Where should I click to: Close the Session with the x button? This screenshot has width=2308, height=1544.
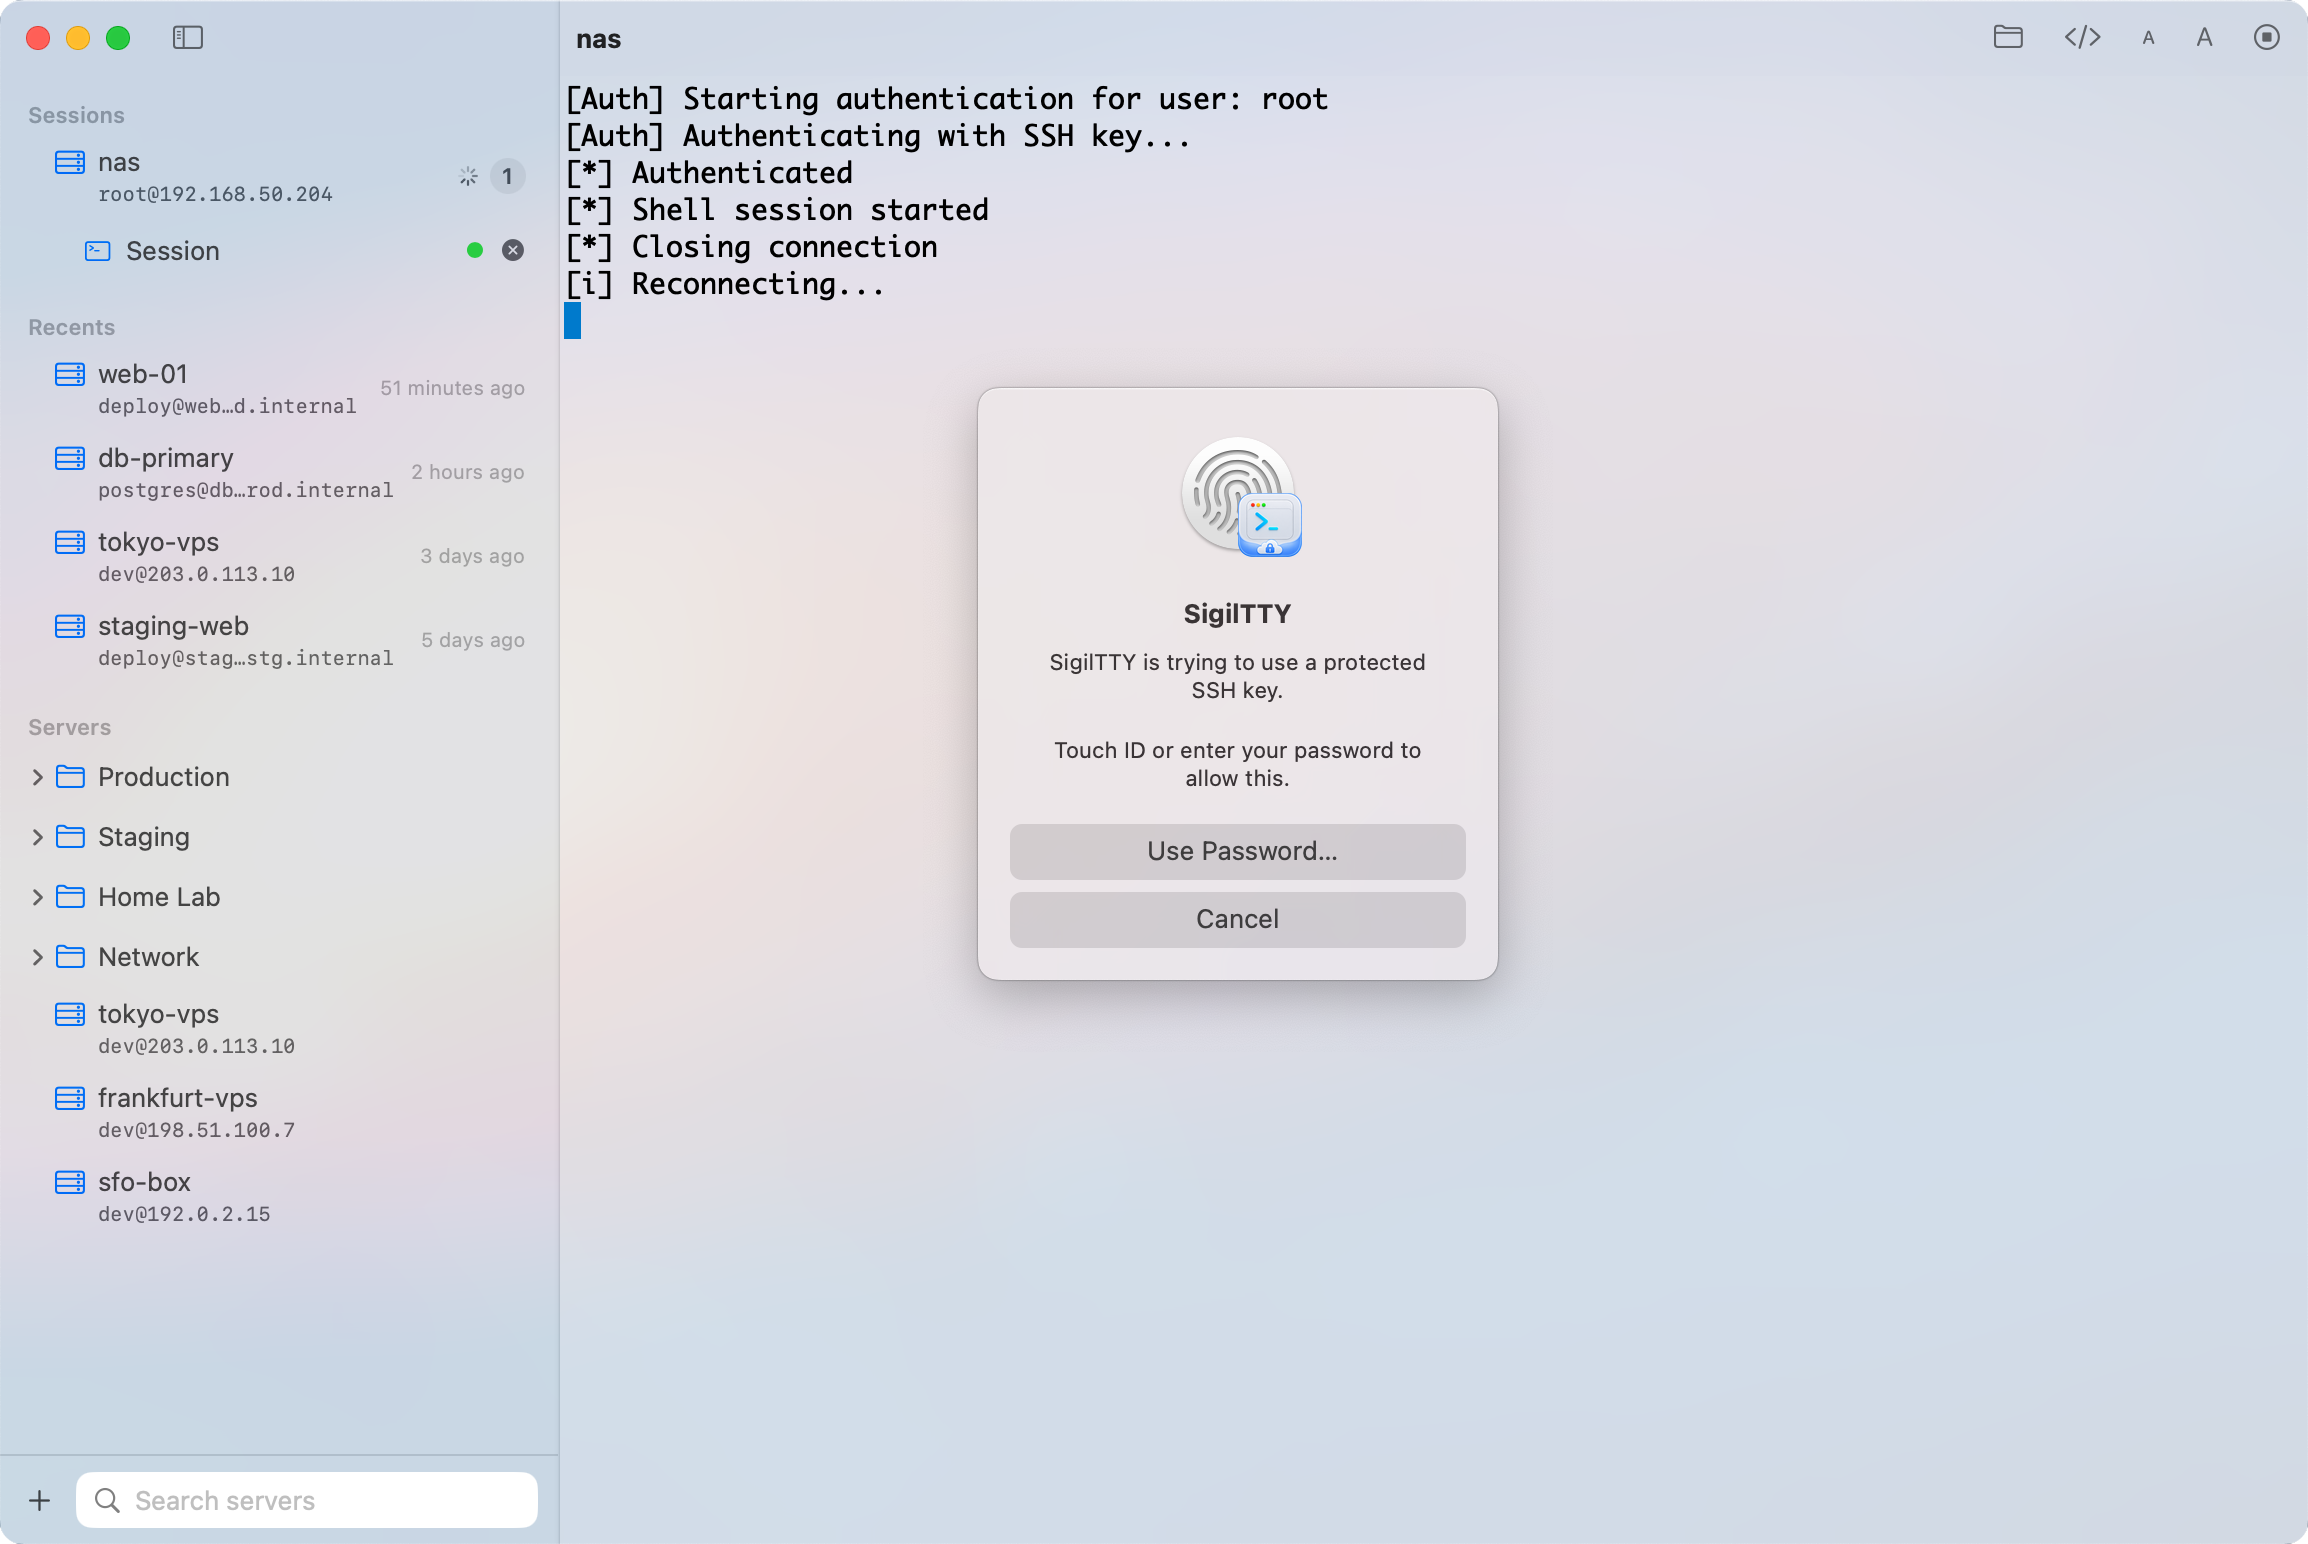point(513,251)
